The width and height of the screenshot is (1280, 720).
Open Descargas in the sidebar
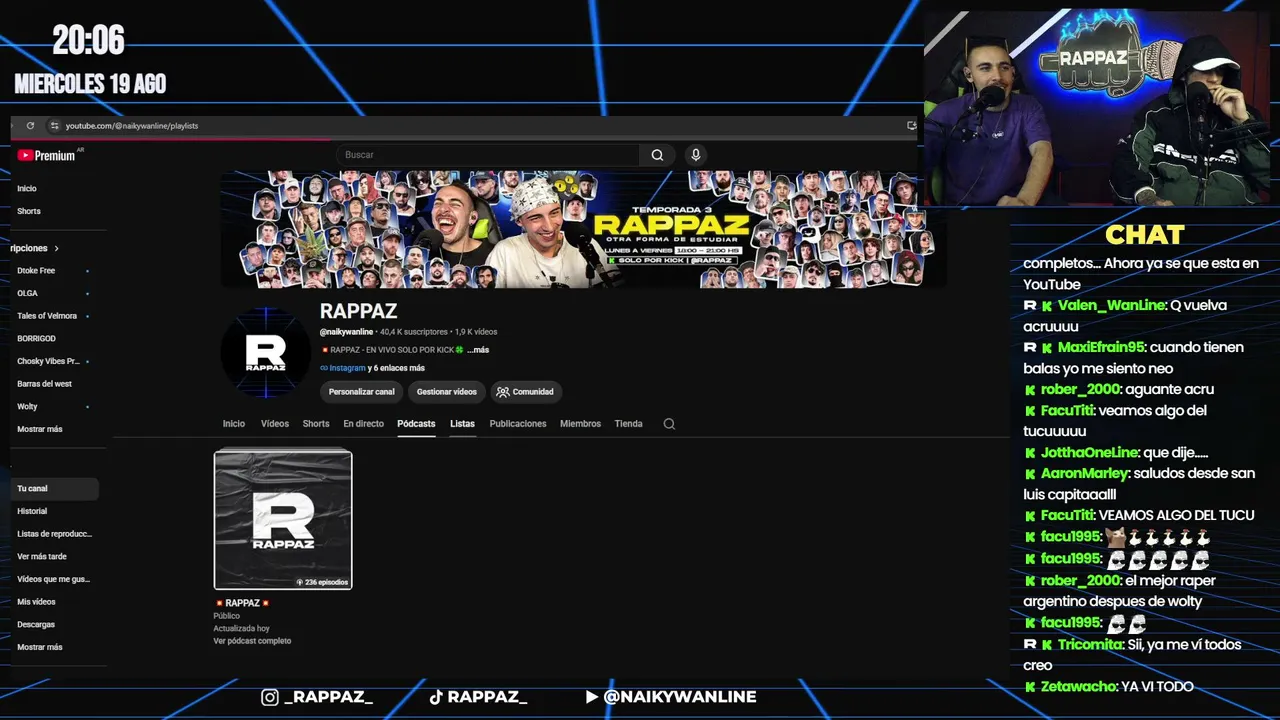tap(36, 624)
